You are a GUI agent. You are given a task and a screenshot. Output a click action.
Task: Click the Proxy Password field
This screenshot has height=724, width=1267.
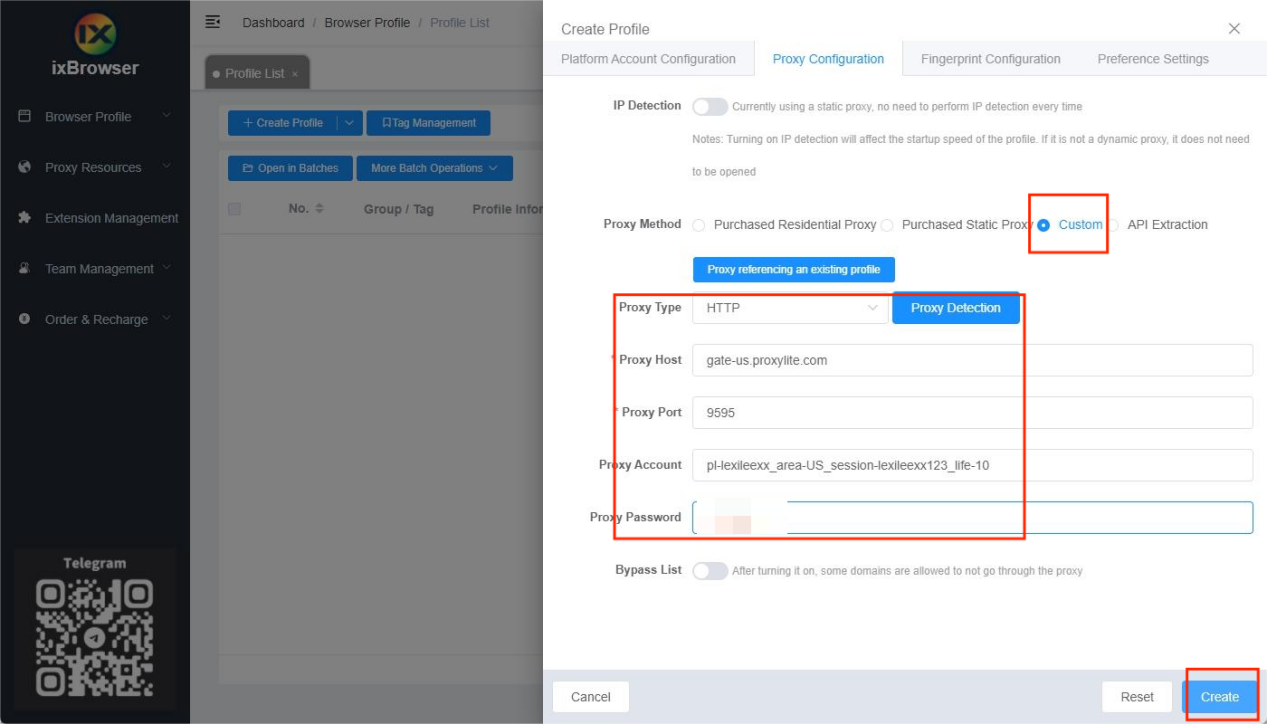coord(972,517)
